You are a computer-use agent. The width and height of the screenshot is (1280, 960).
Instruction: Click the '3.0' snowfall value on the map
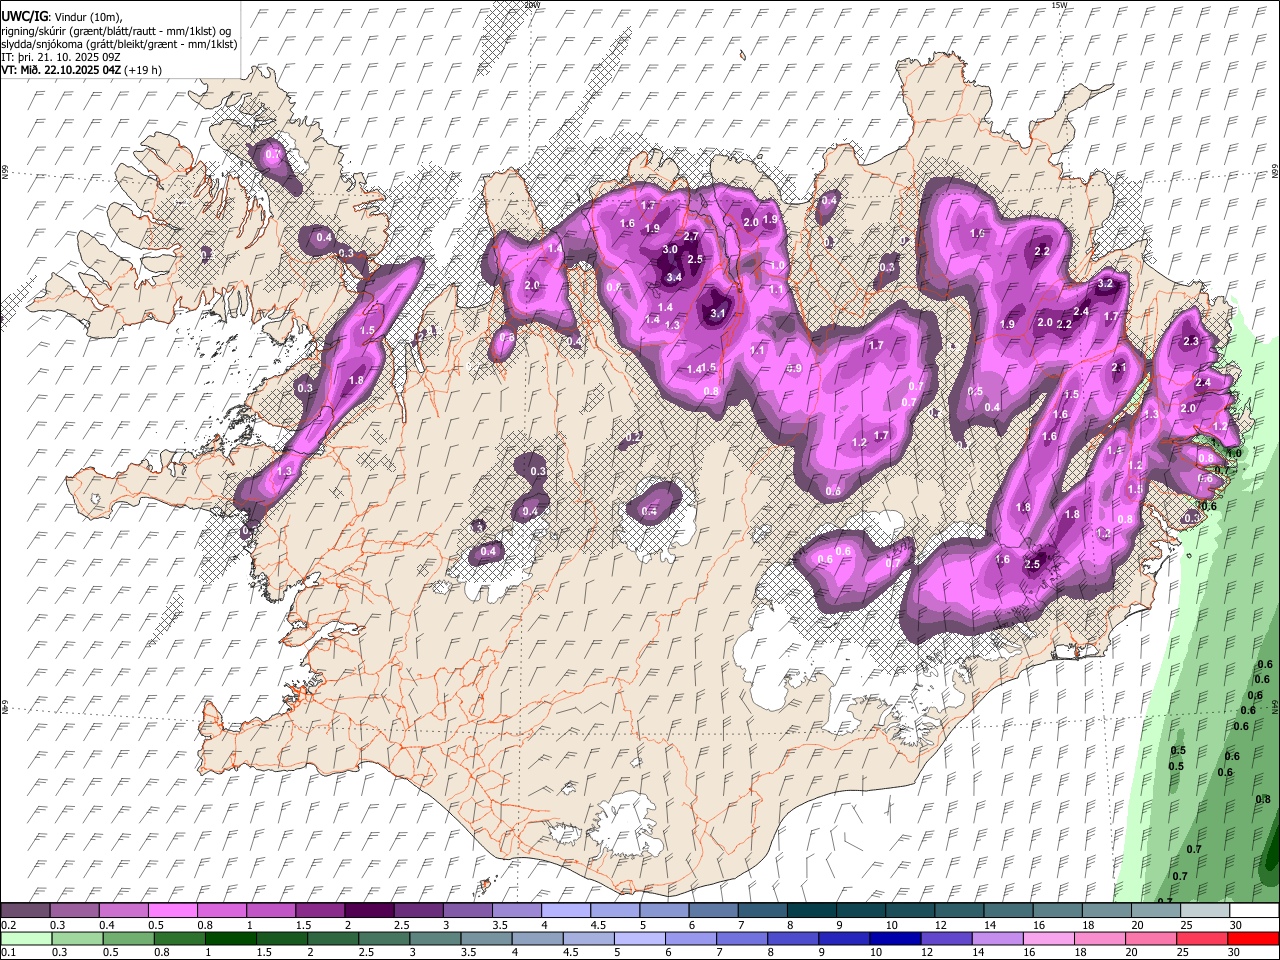pyautogui.click(x=670, y=249)
